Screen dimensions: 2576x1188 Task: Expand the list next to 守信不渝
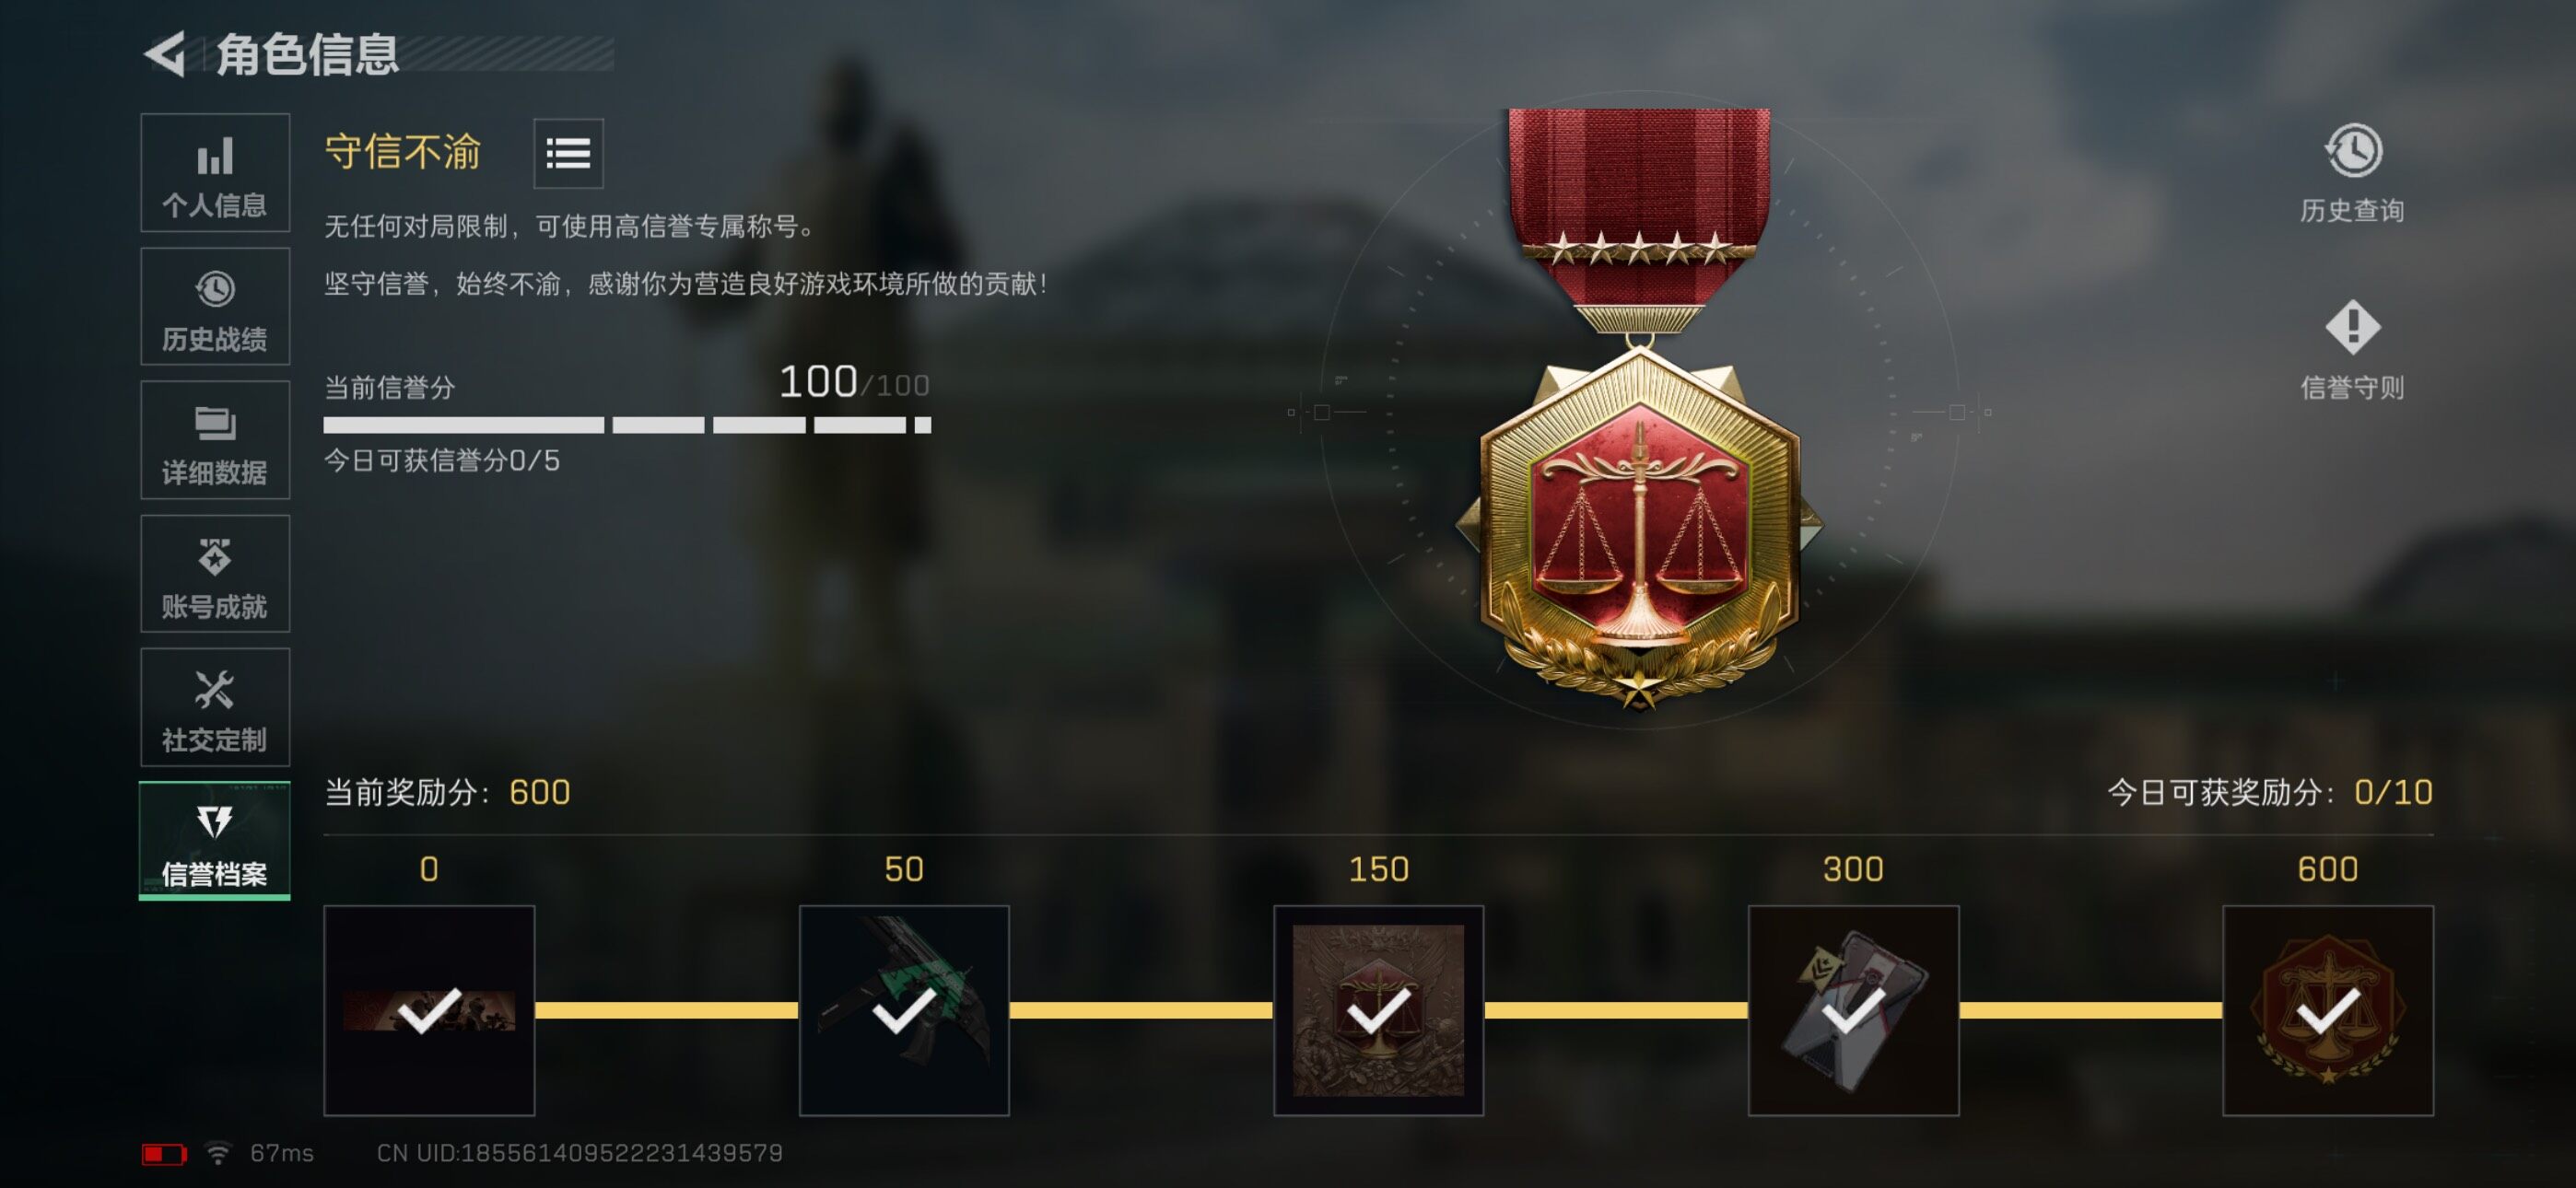pyautogui.click(x=568, y=154)
